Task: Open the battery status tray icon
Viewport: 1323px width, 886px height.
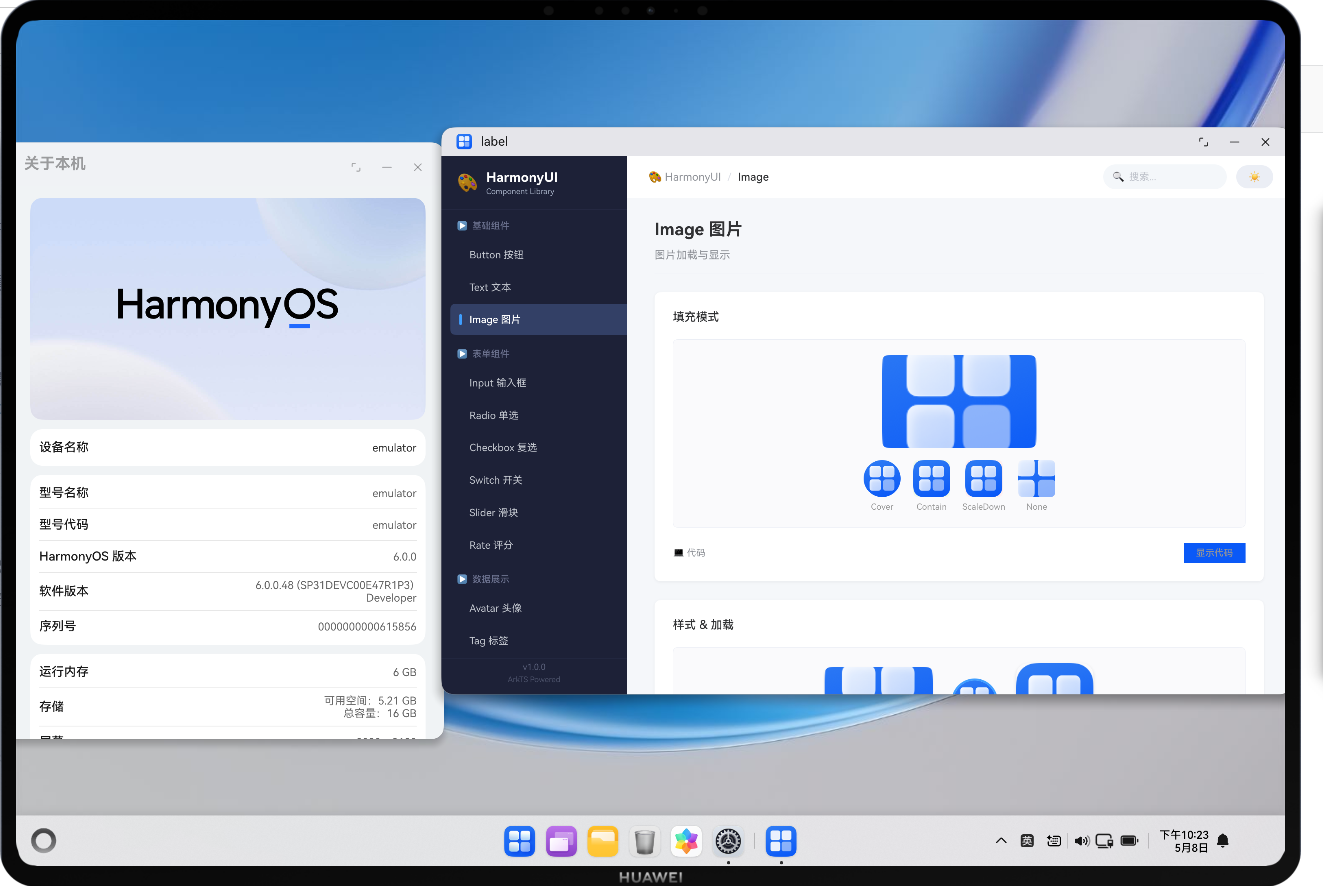Action: coord(1130,841)
